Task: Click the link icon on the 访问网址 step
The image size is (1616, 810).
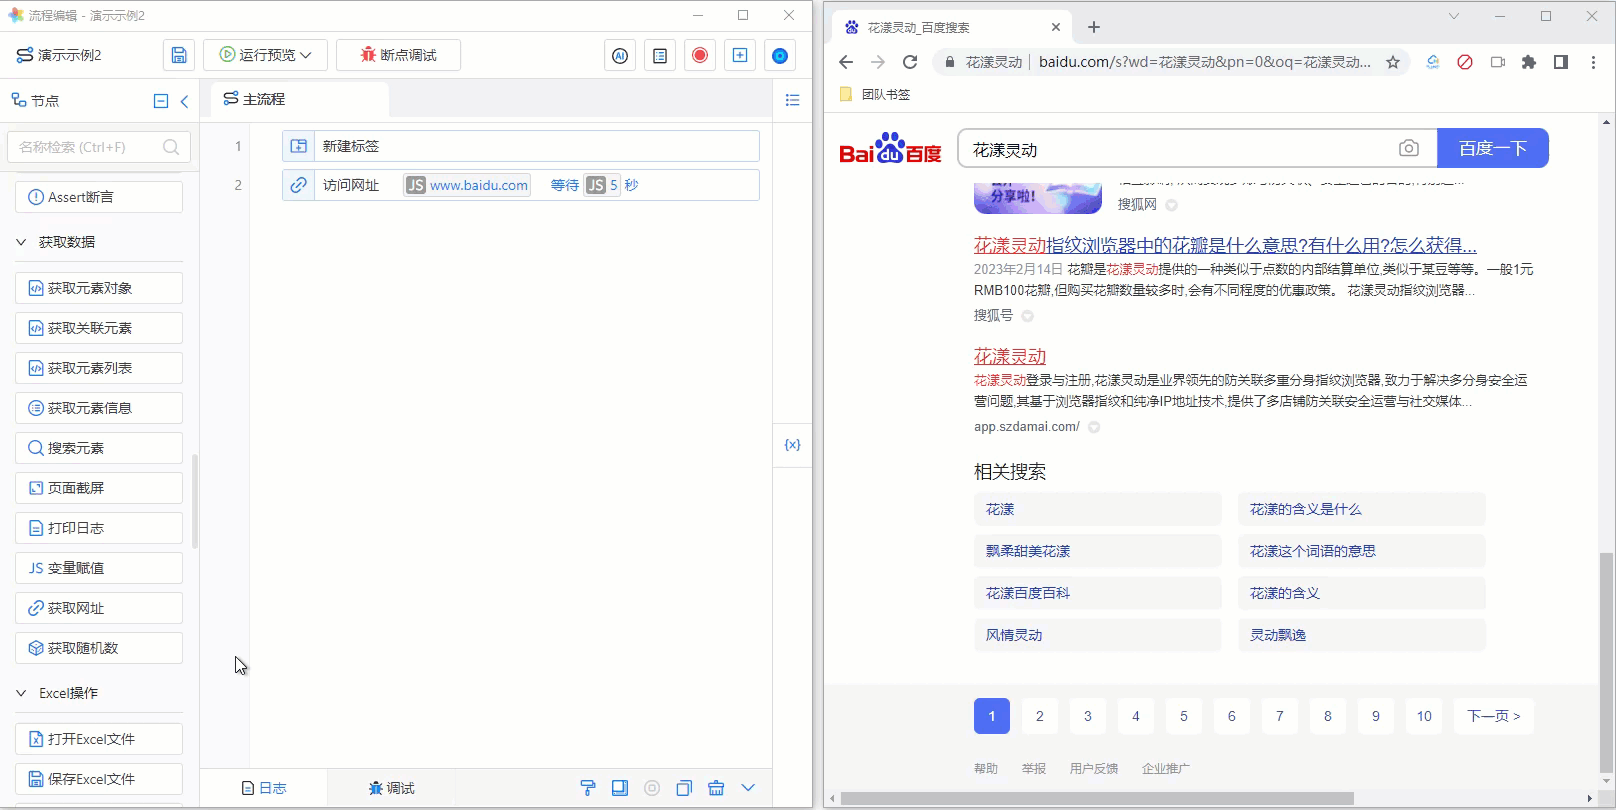Action: pyautogui.click(x=298, y=185)
